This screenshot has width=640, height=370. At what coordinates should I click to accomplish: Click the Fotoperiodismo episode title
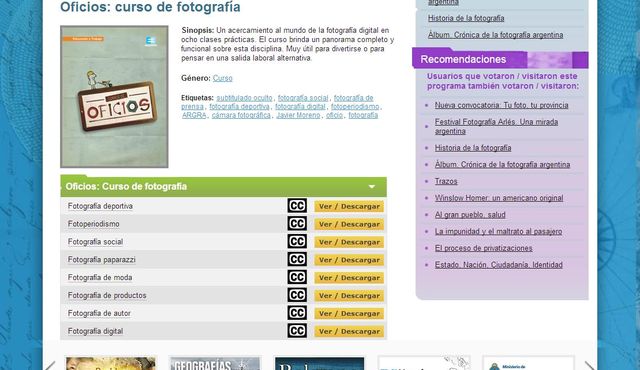pos(93,224)
